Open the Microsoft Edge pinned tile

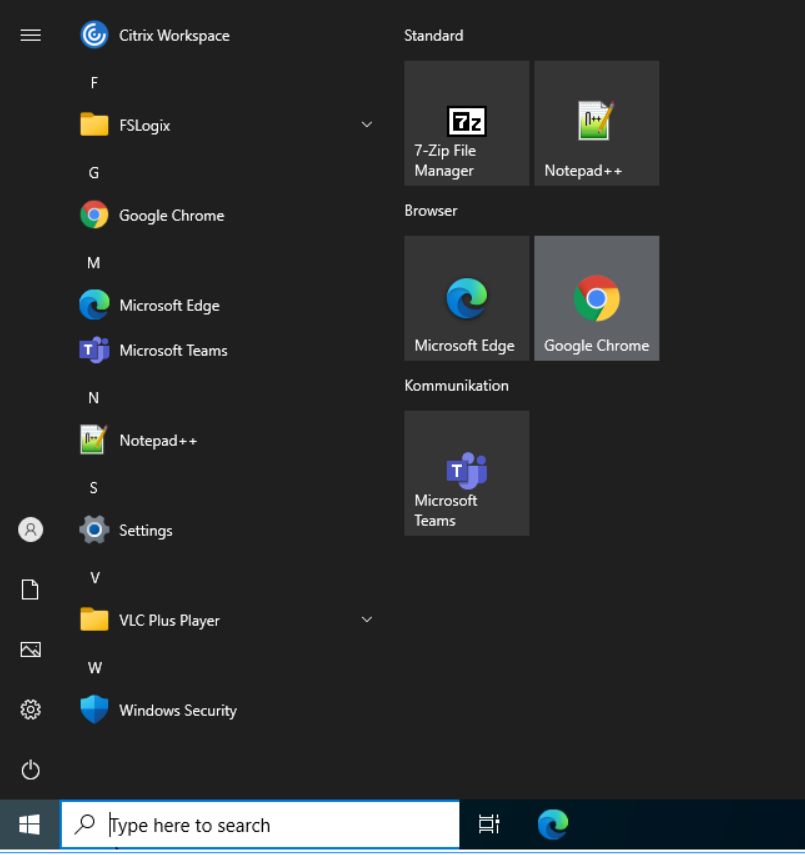(466, 298)
